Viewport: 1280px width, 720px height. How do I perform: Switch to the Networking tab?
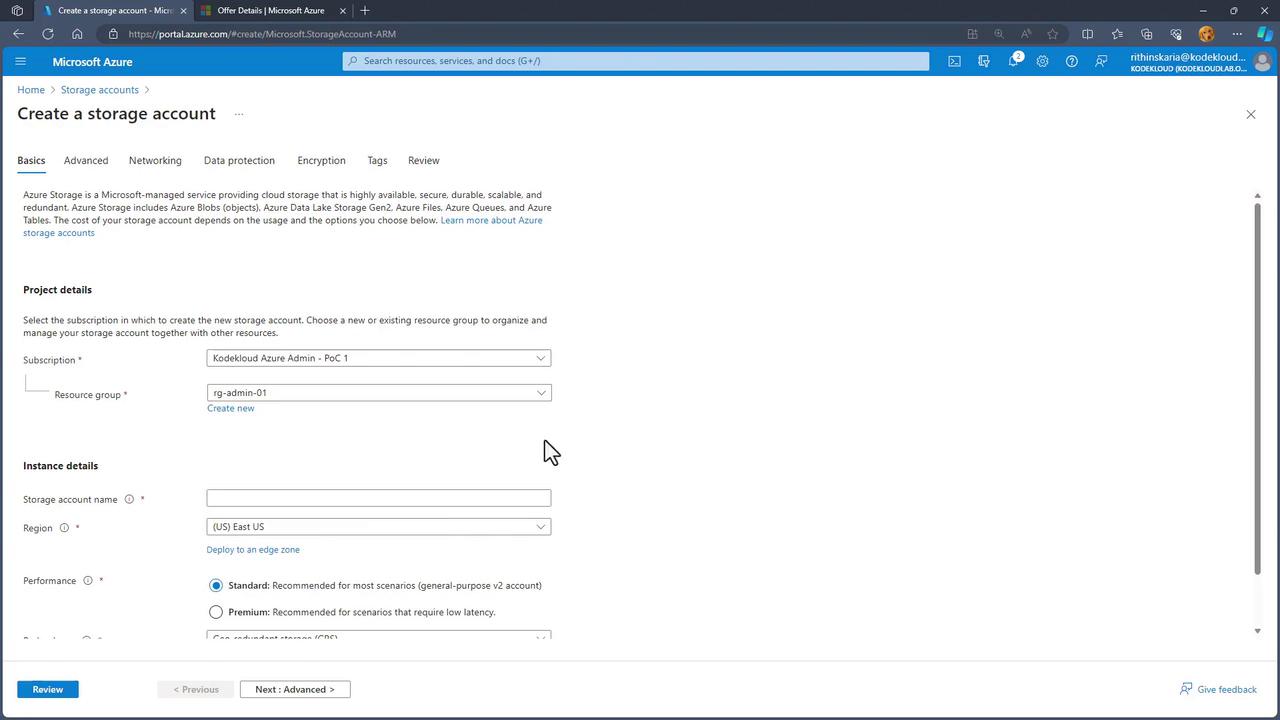[x=155, y=160]
